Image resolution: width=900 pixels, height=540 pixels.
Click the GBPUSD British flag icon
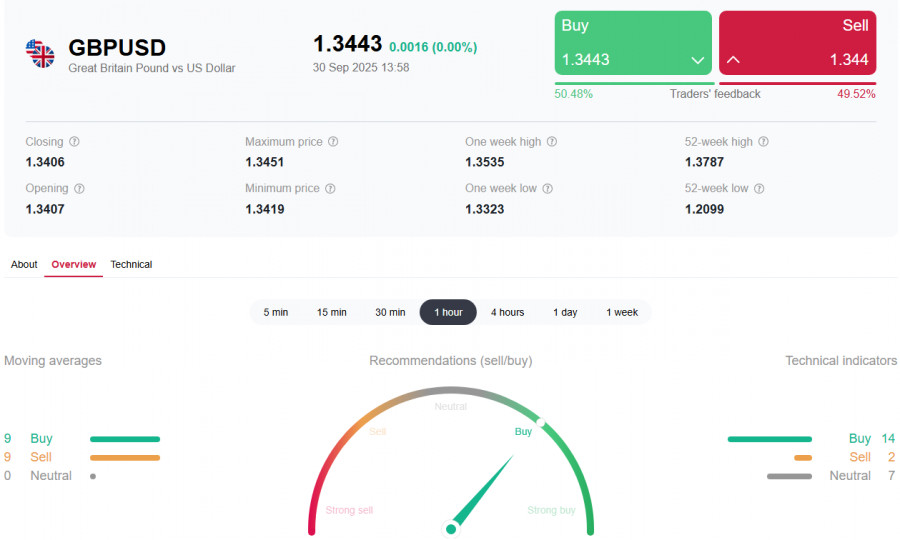pos(41,54)
